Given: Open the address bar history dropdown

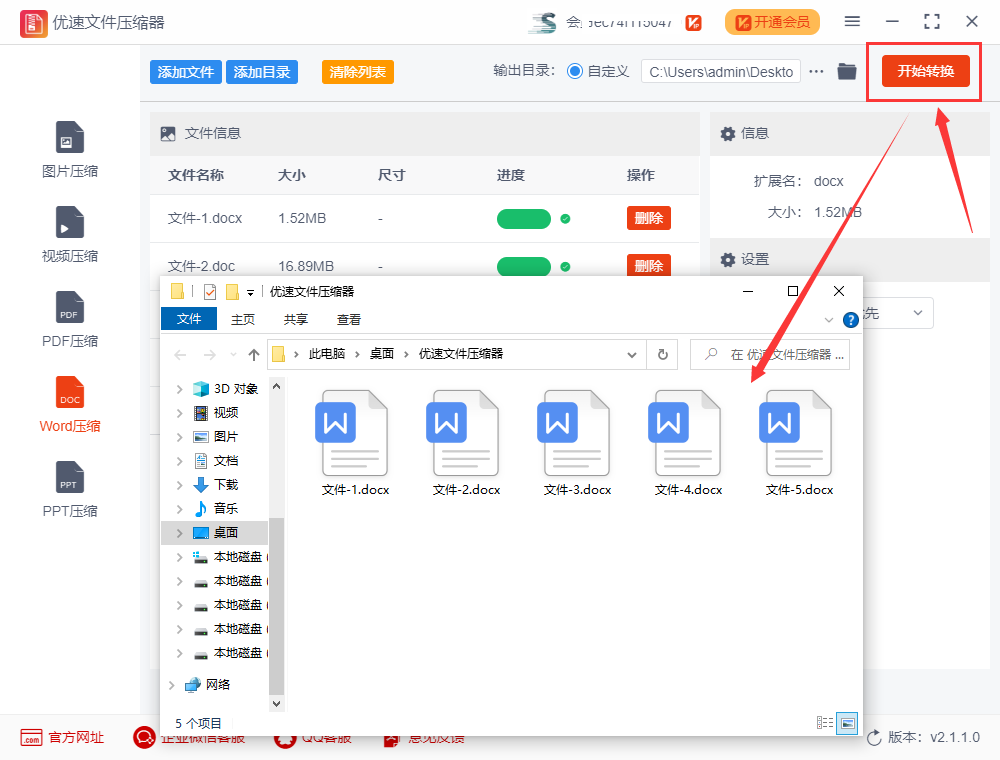Looking at the screenshot, I should point(631,354).
